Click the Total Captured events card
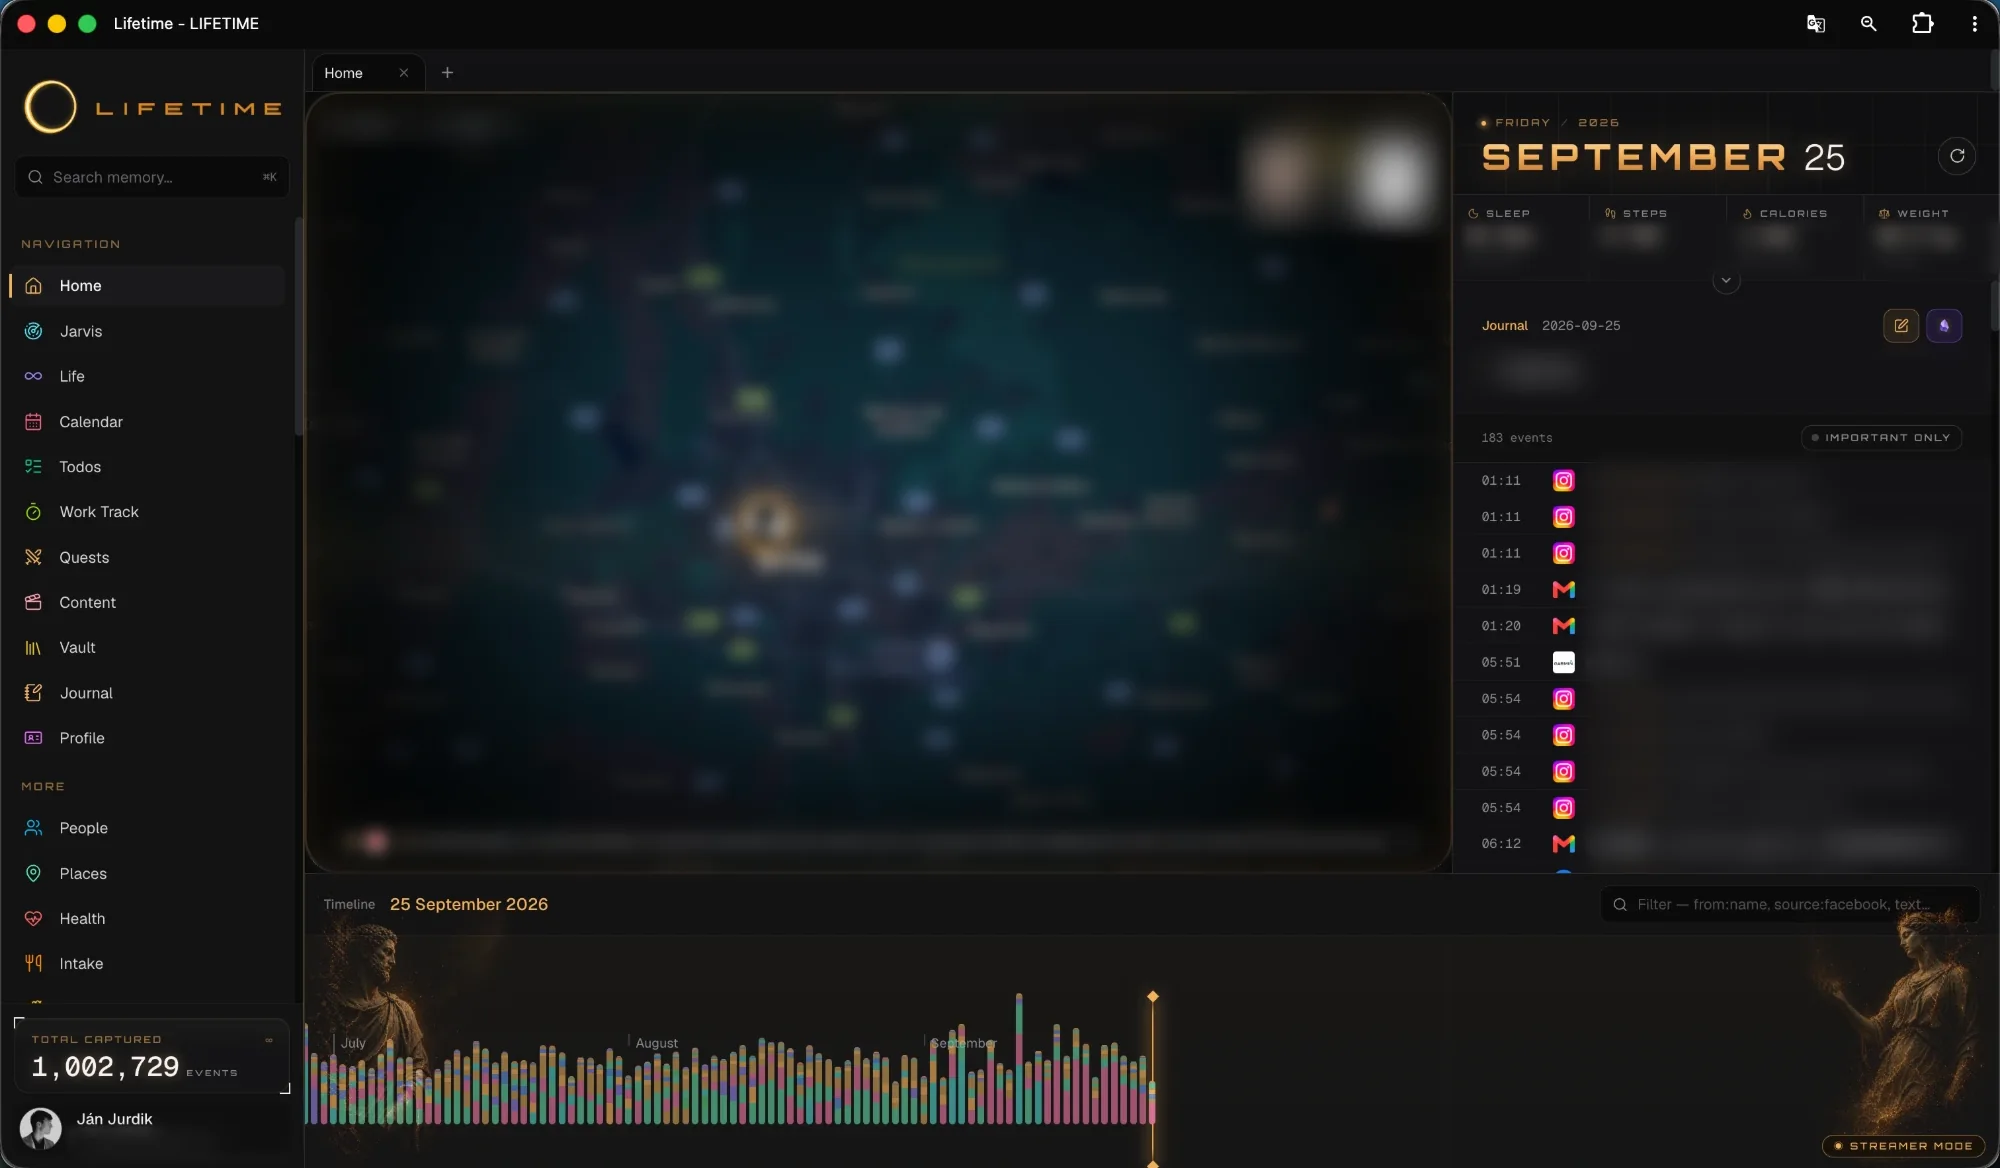 (151, 1056)
